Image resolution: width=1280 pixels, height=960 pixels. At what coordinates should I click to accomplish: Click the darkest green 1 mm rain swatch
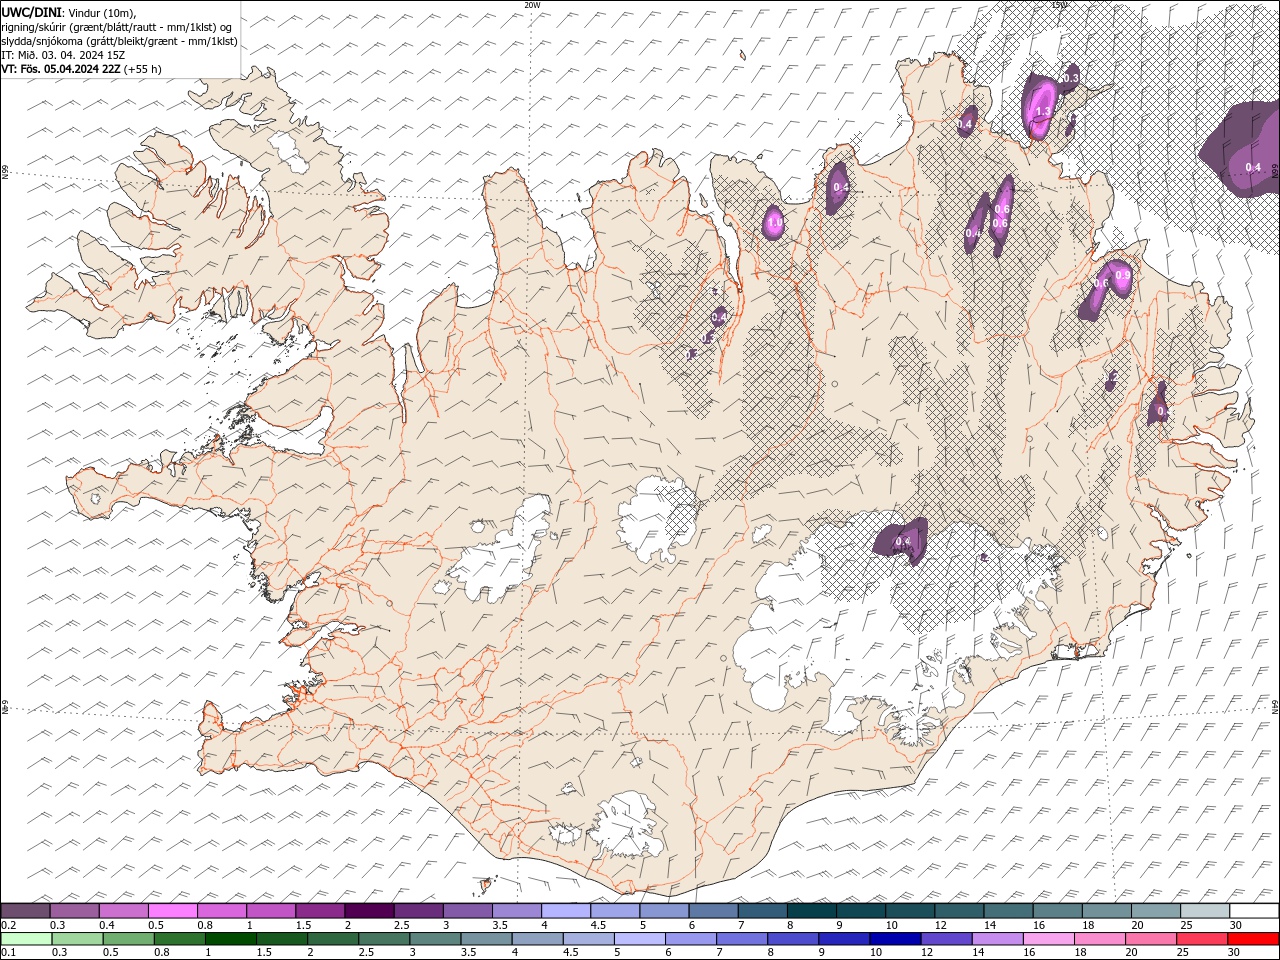231,939
